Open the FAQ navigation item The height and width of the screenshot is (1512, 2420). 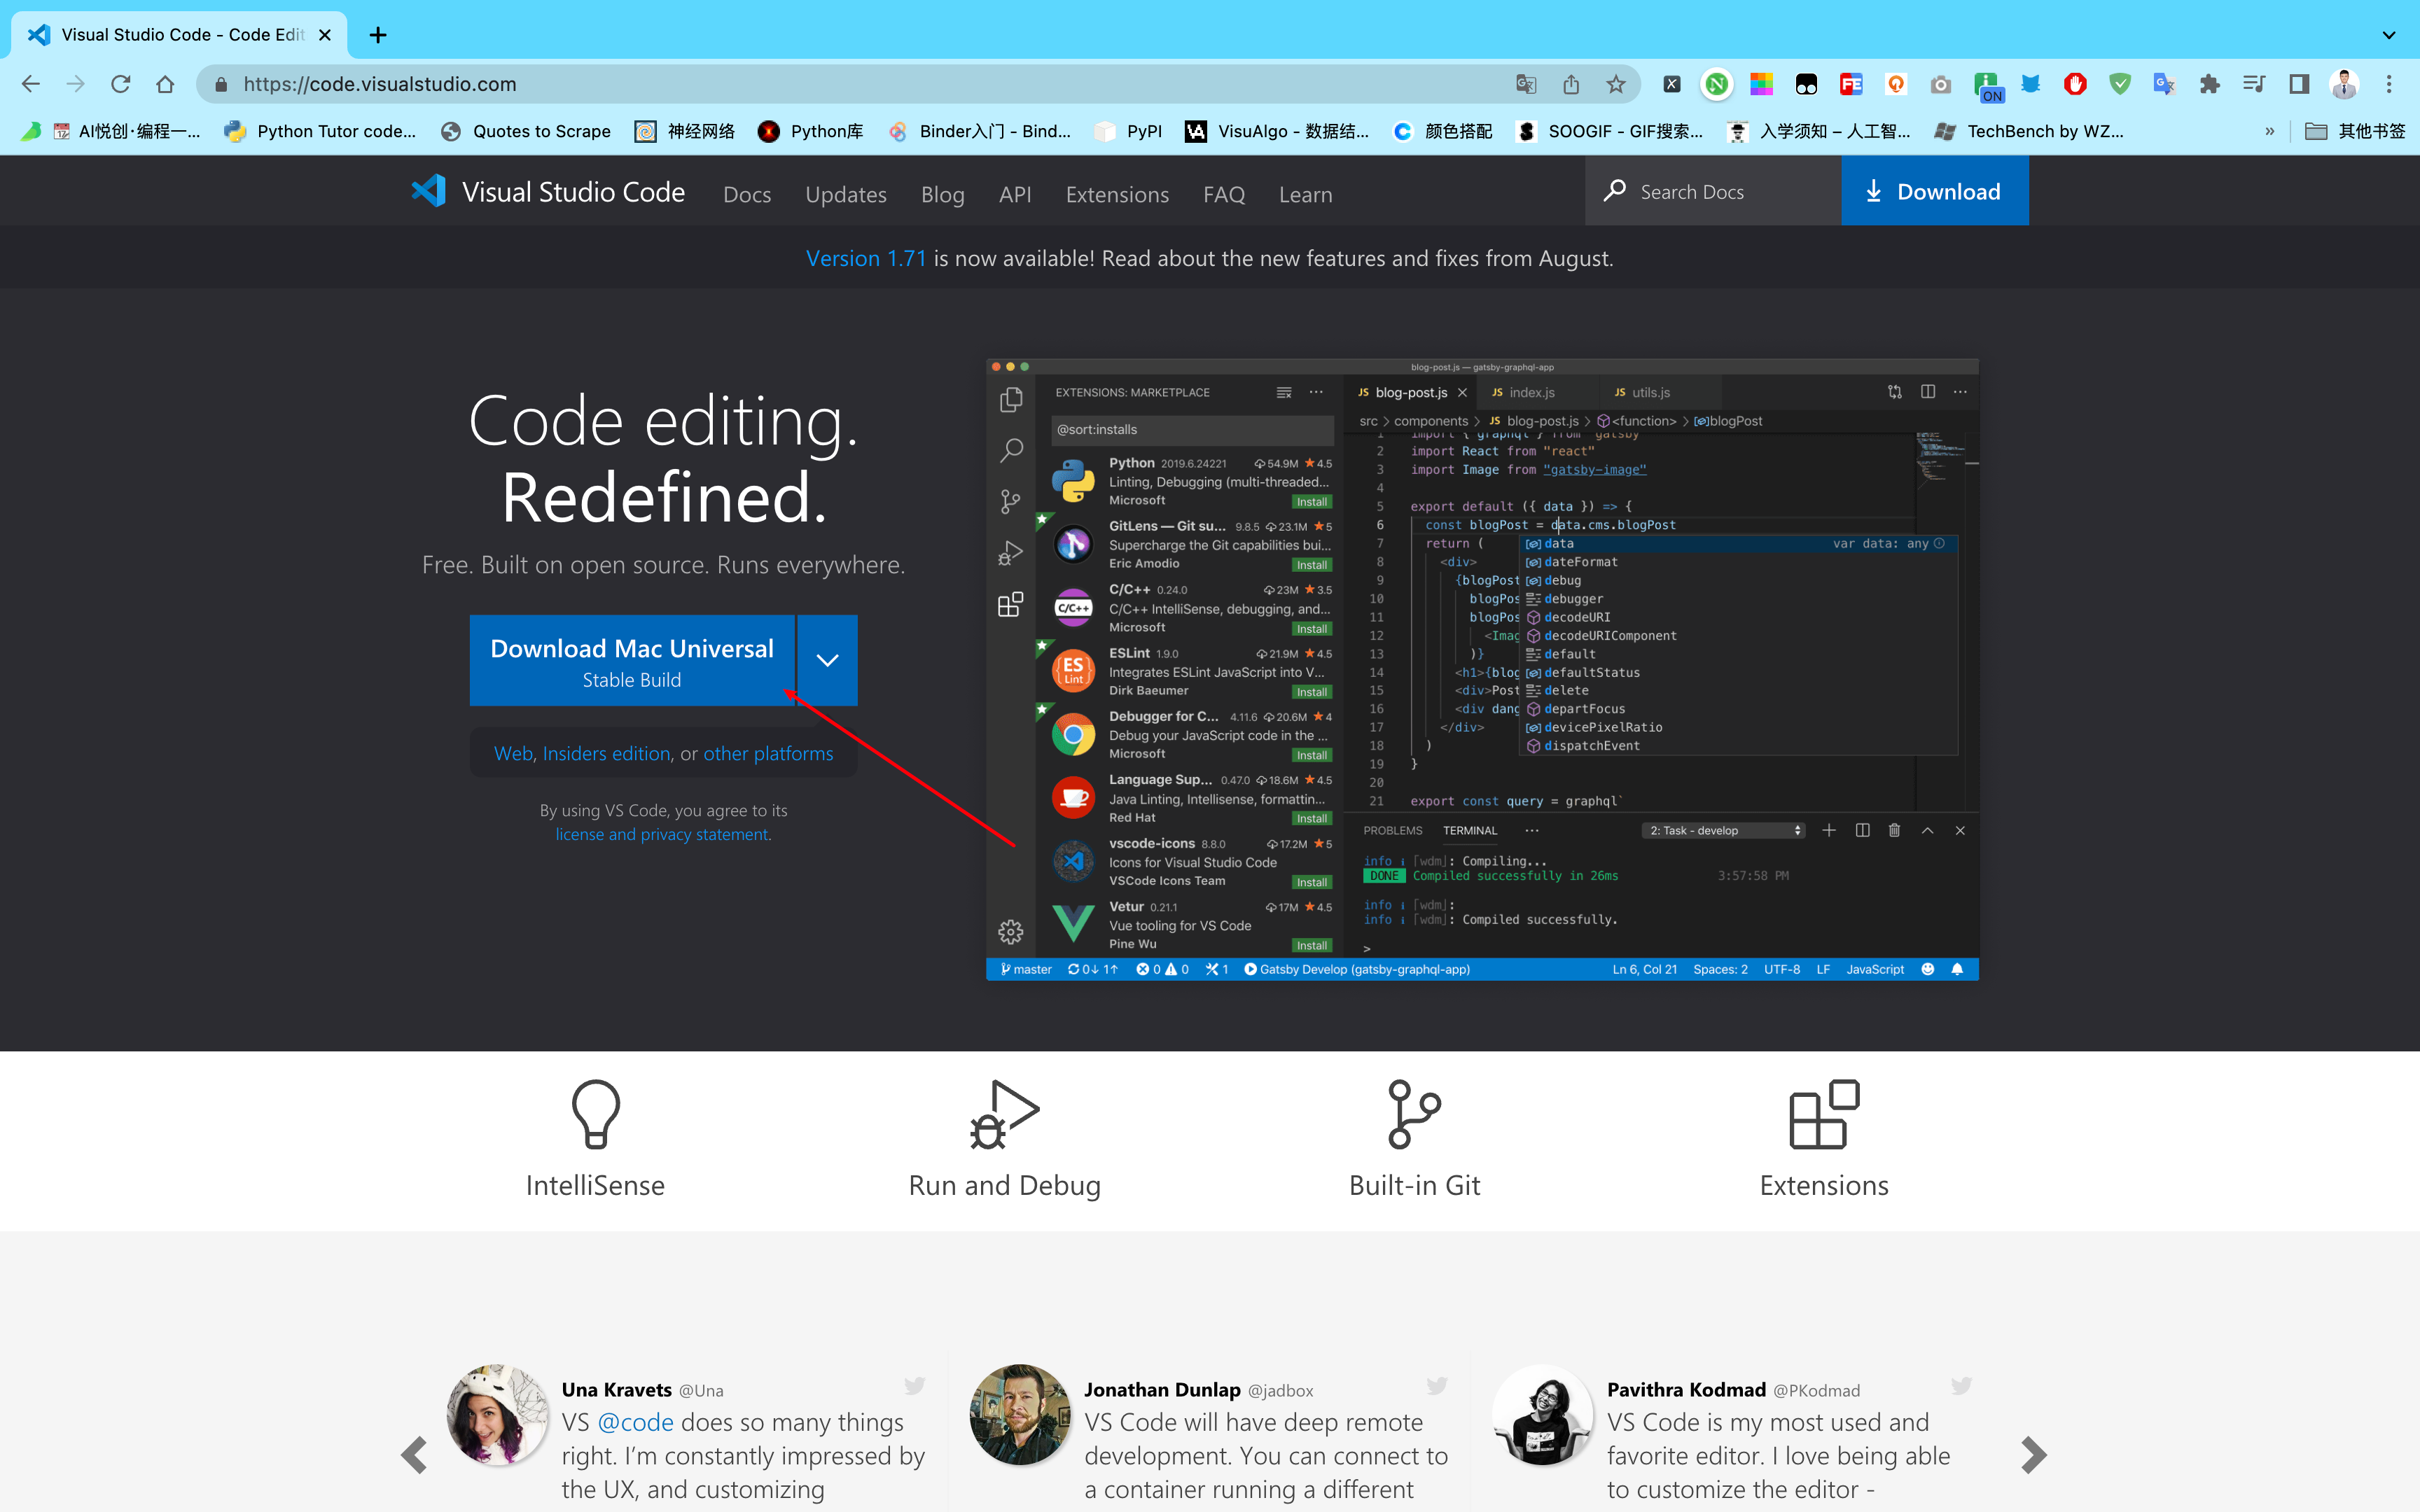coord(1224,194)
